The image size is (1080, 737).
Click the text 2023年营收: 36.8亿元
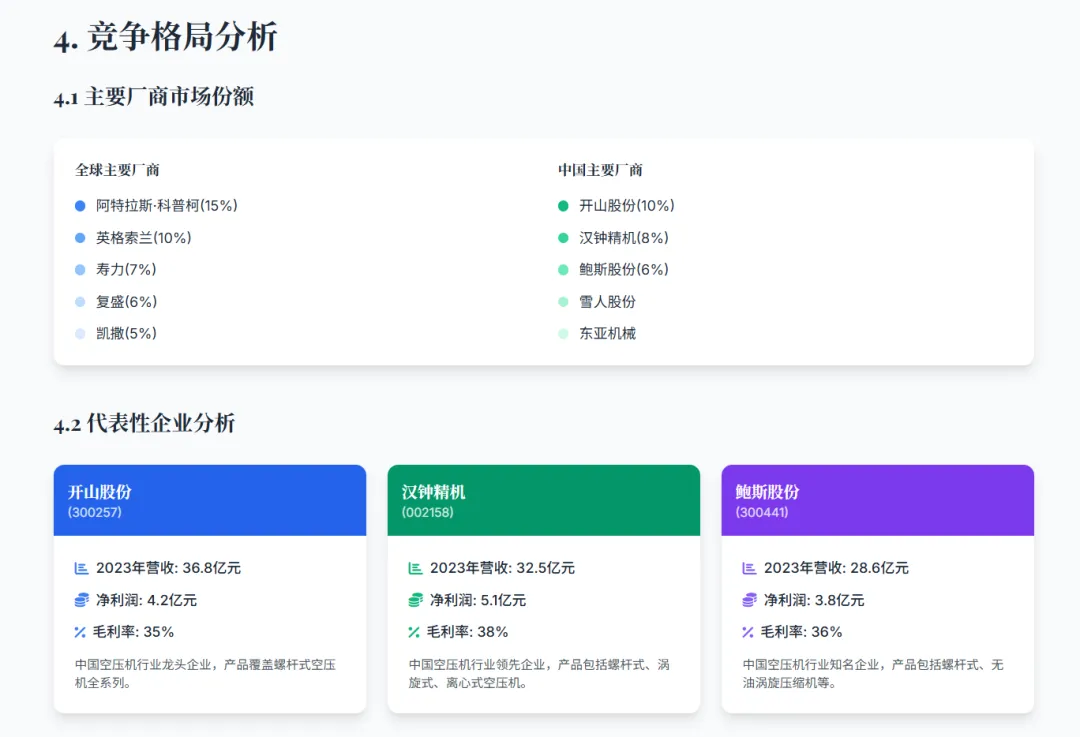[169, 568]
